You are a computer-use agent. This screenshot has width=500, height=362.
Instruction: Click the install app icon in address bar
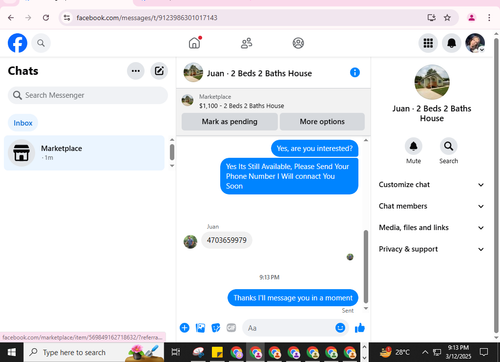click(431, 18)
